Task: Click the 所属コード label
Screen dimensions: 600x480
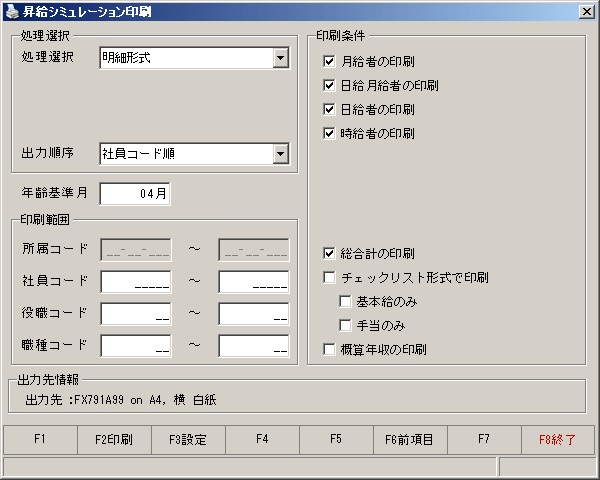Action: coord(55,249)
